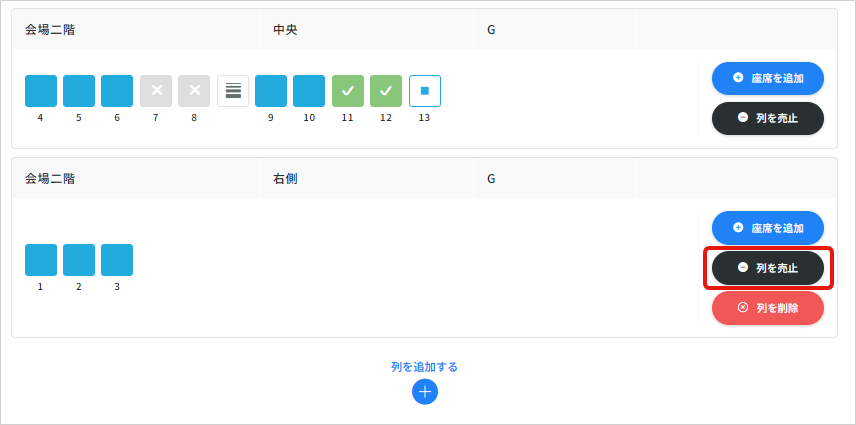The width and height of the screenshot is (856, 425).
Task: Click the unavailable X seat number 8
Action: point(194,91)
